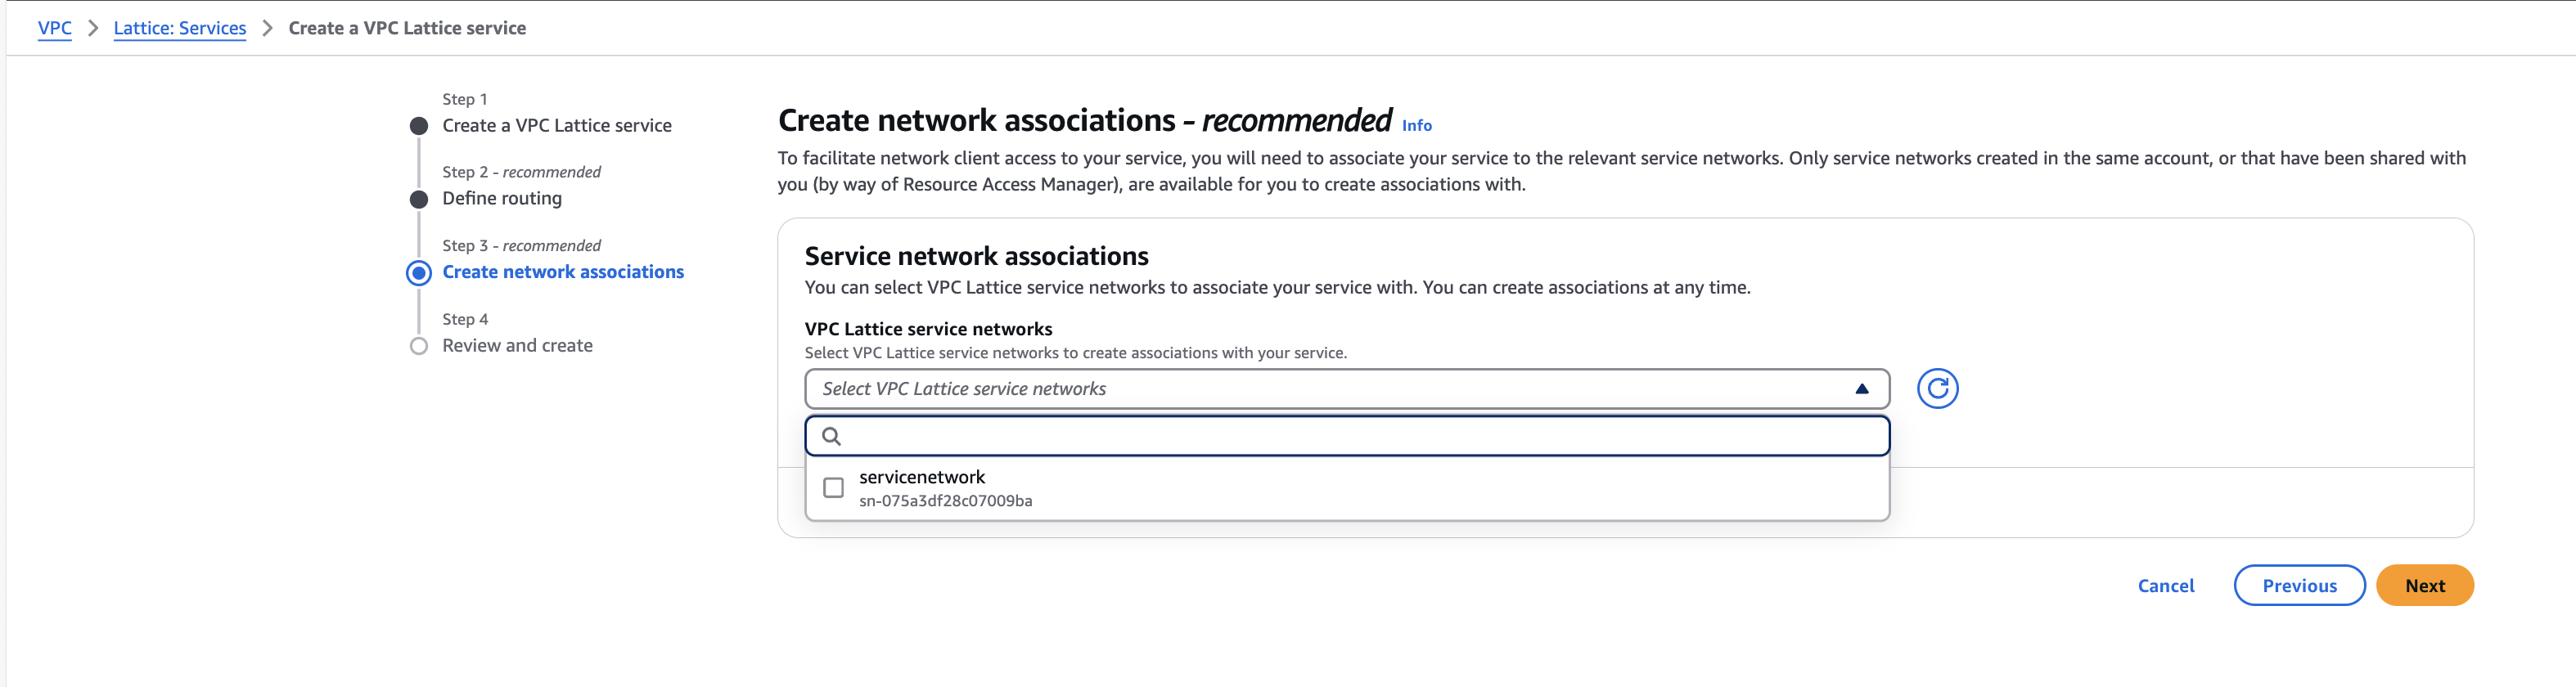Focus the service network search field

point(1360,436)
